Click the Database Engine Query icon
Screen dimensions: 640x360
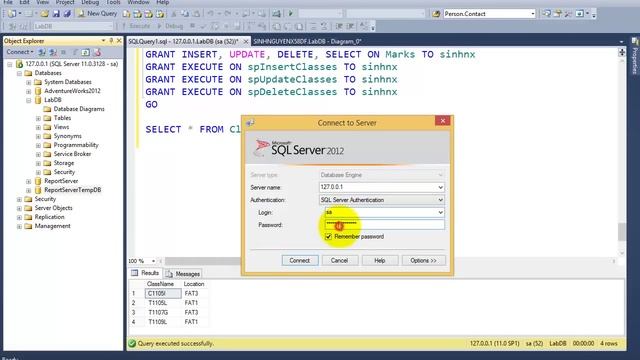127,14
